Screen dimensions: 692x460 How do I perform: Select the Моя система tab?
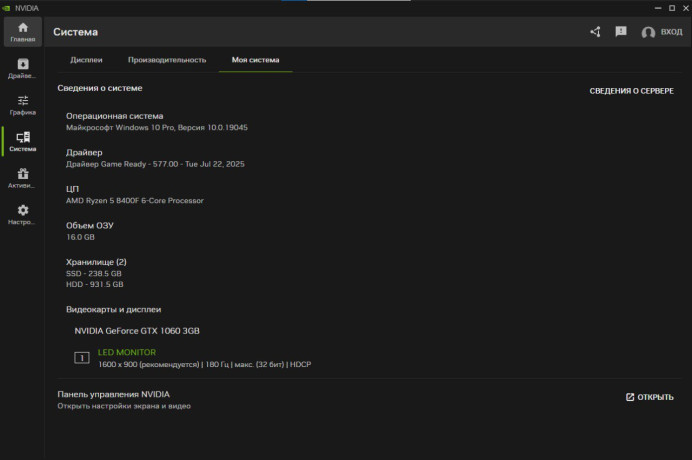[x=256, y=60]
